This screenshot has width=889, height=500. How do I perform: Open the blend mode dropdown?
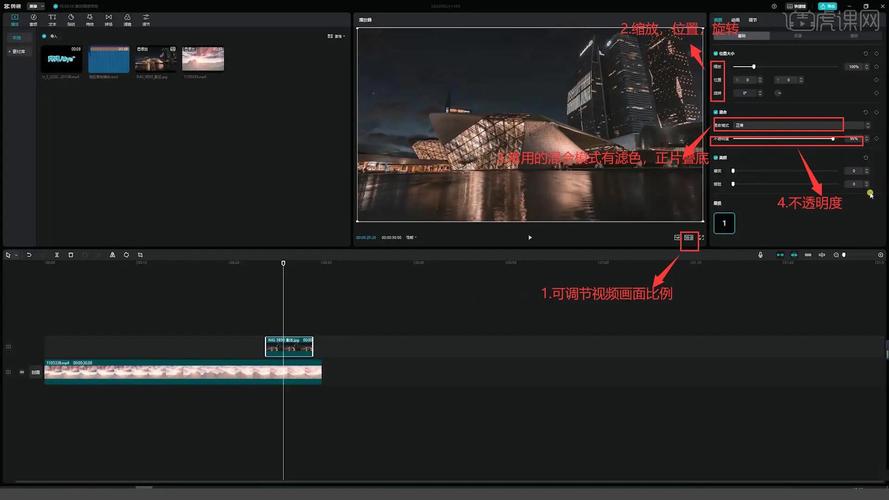pos(800,125)
